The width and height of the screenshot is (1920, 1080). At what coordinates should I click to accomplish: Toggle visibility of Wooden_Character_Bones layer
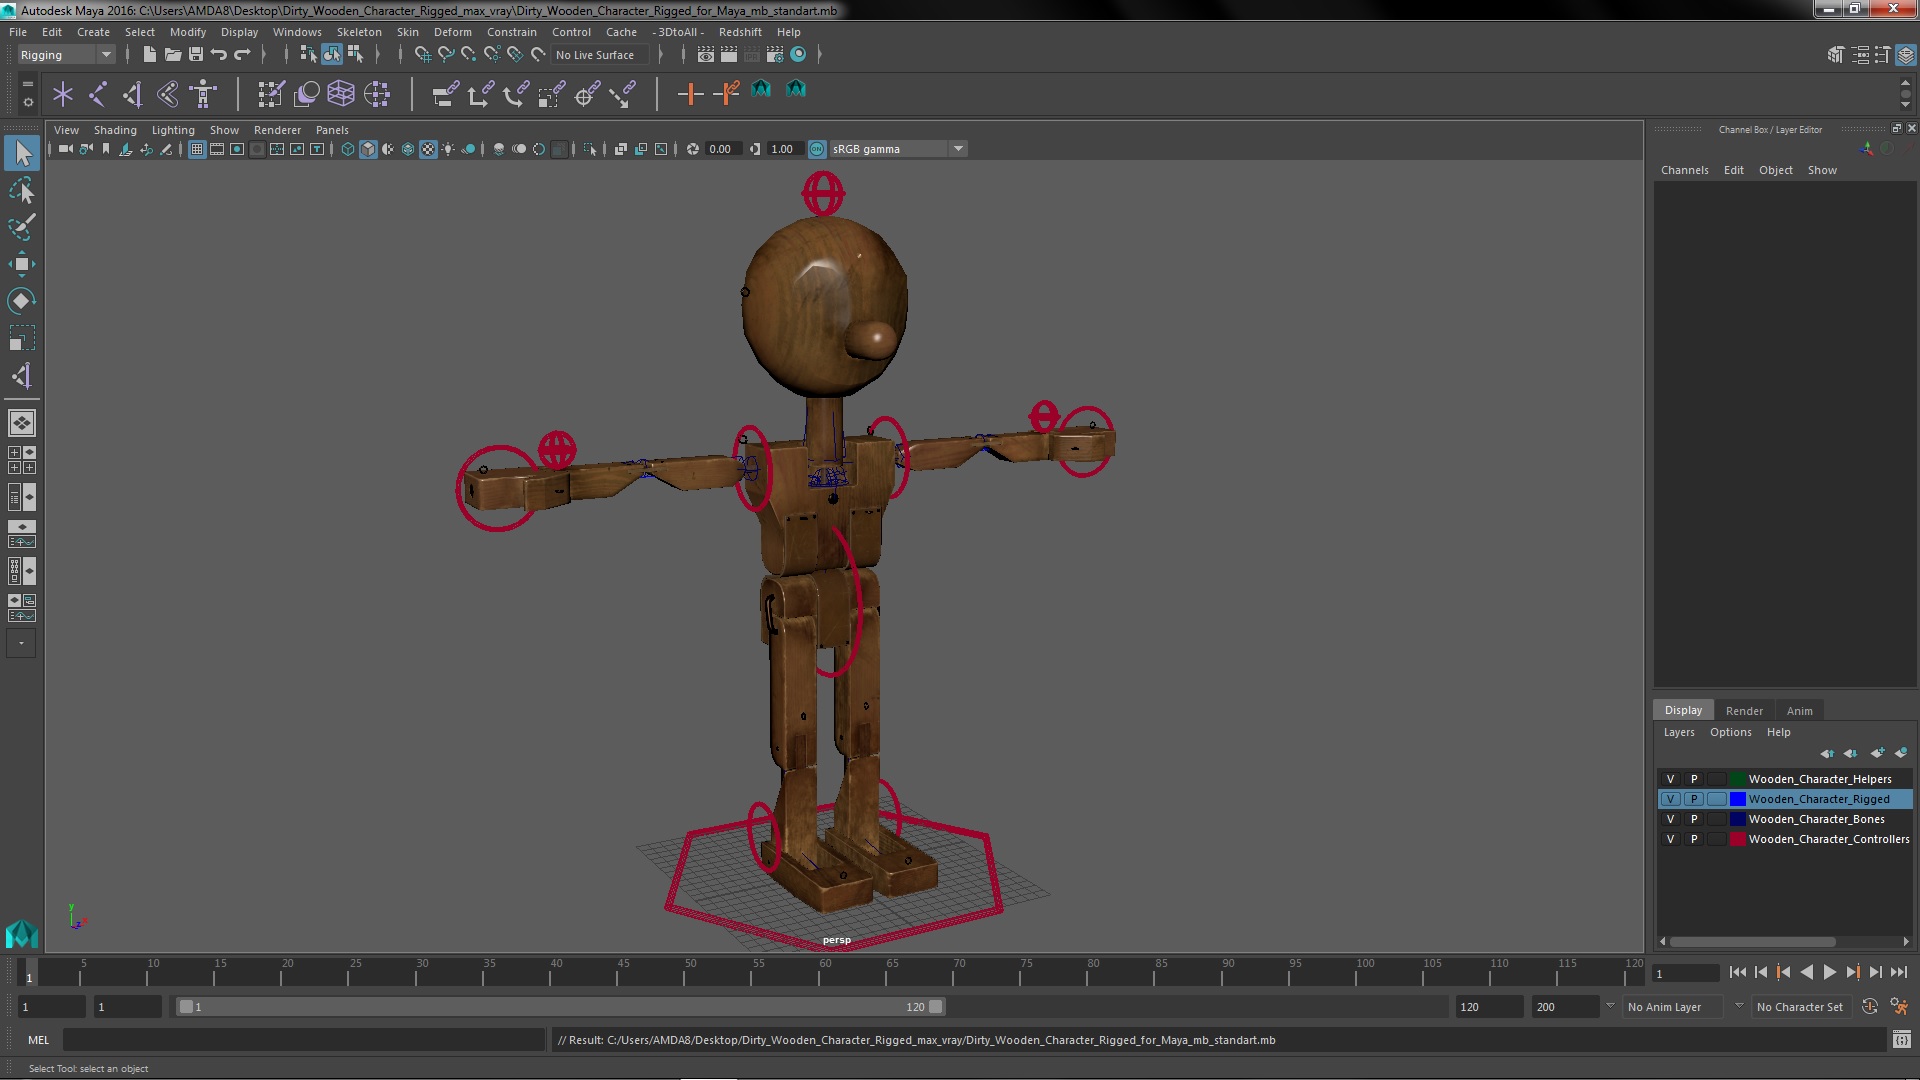point(1670,819)
